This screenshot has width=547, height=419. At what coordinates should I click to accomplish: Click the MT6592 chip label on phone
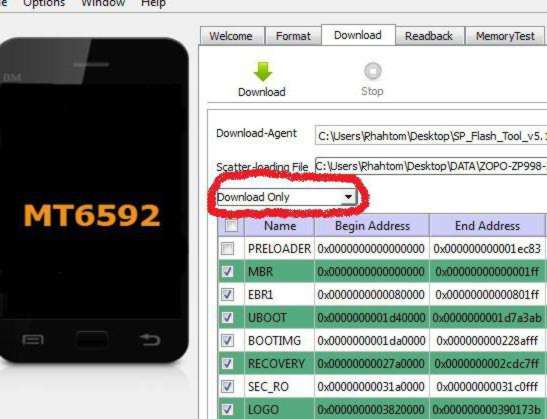91,215
